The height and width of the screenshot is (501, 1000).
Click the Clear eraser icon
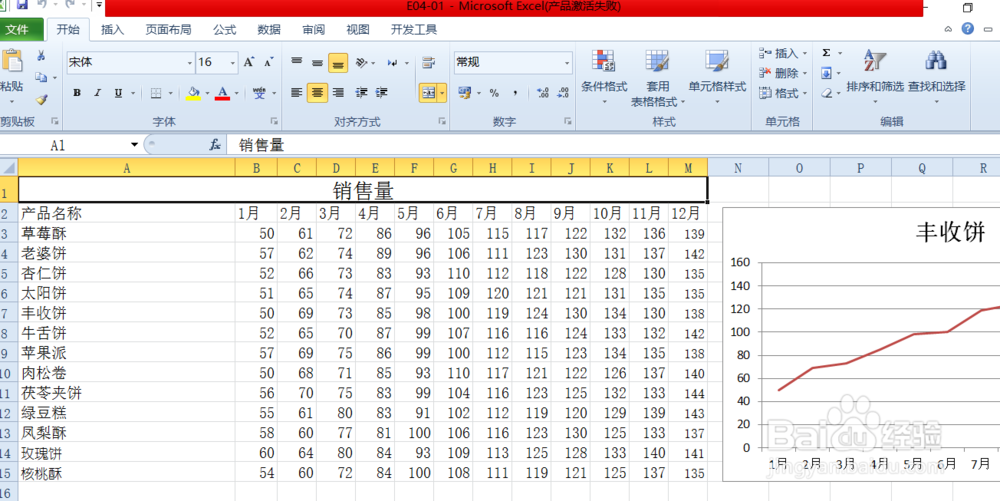click(x=827, y=94)
